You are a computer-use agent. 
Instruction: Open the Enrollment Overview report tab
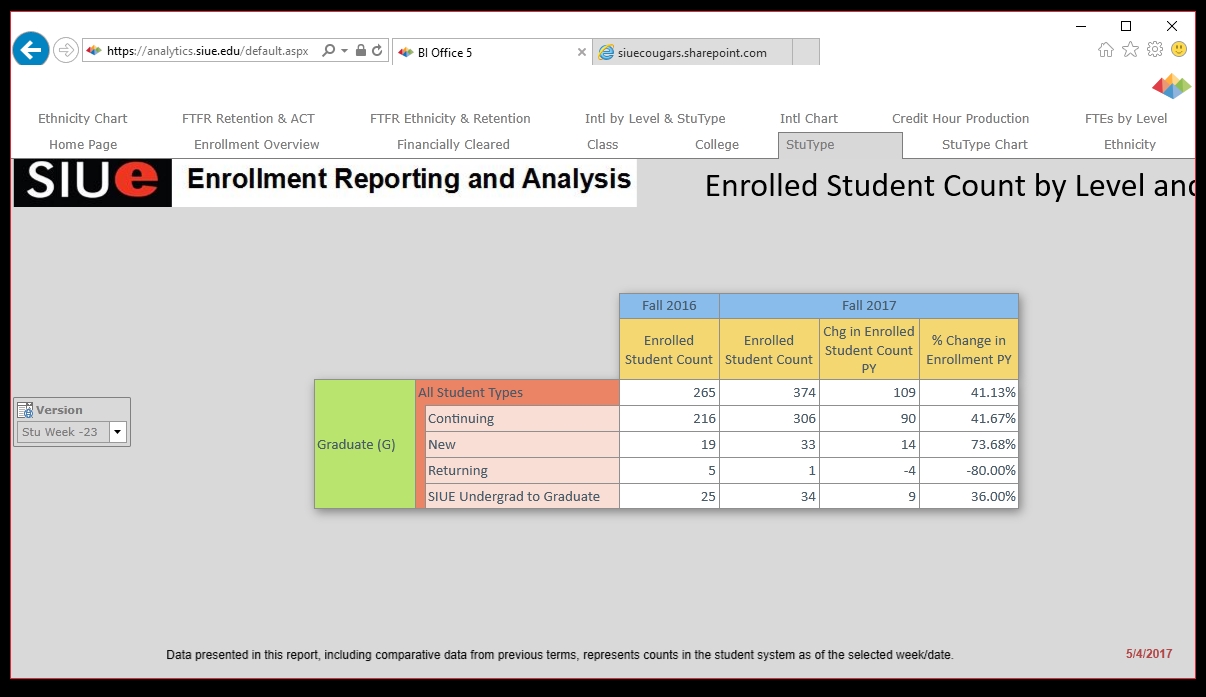pyautogui.click(x=257, y=145)
